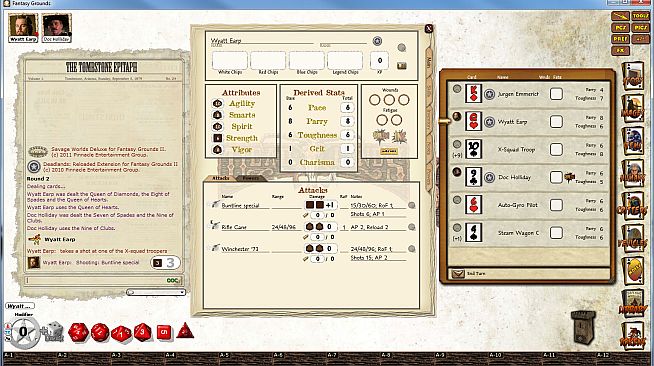Click the marshal badge beside Jurgen Emmerich
This screenshot has width=654, height=366.
pos(489,94)
